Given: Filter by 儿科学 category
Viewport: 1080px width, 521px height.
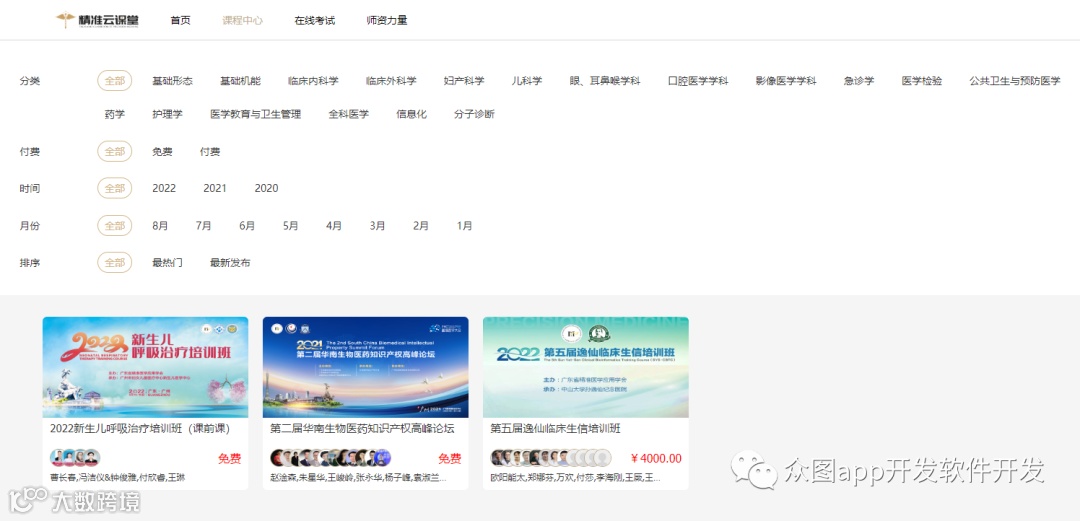Looking at the screenshot, I should 527,81.
